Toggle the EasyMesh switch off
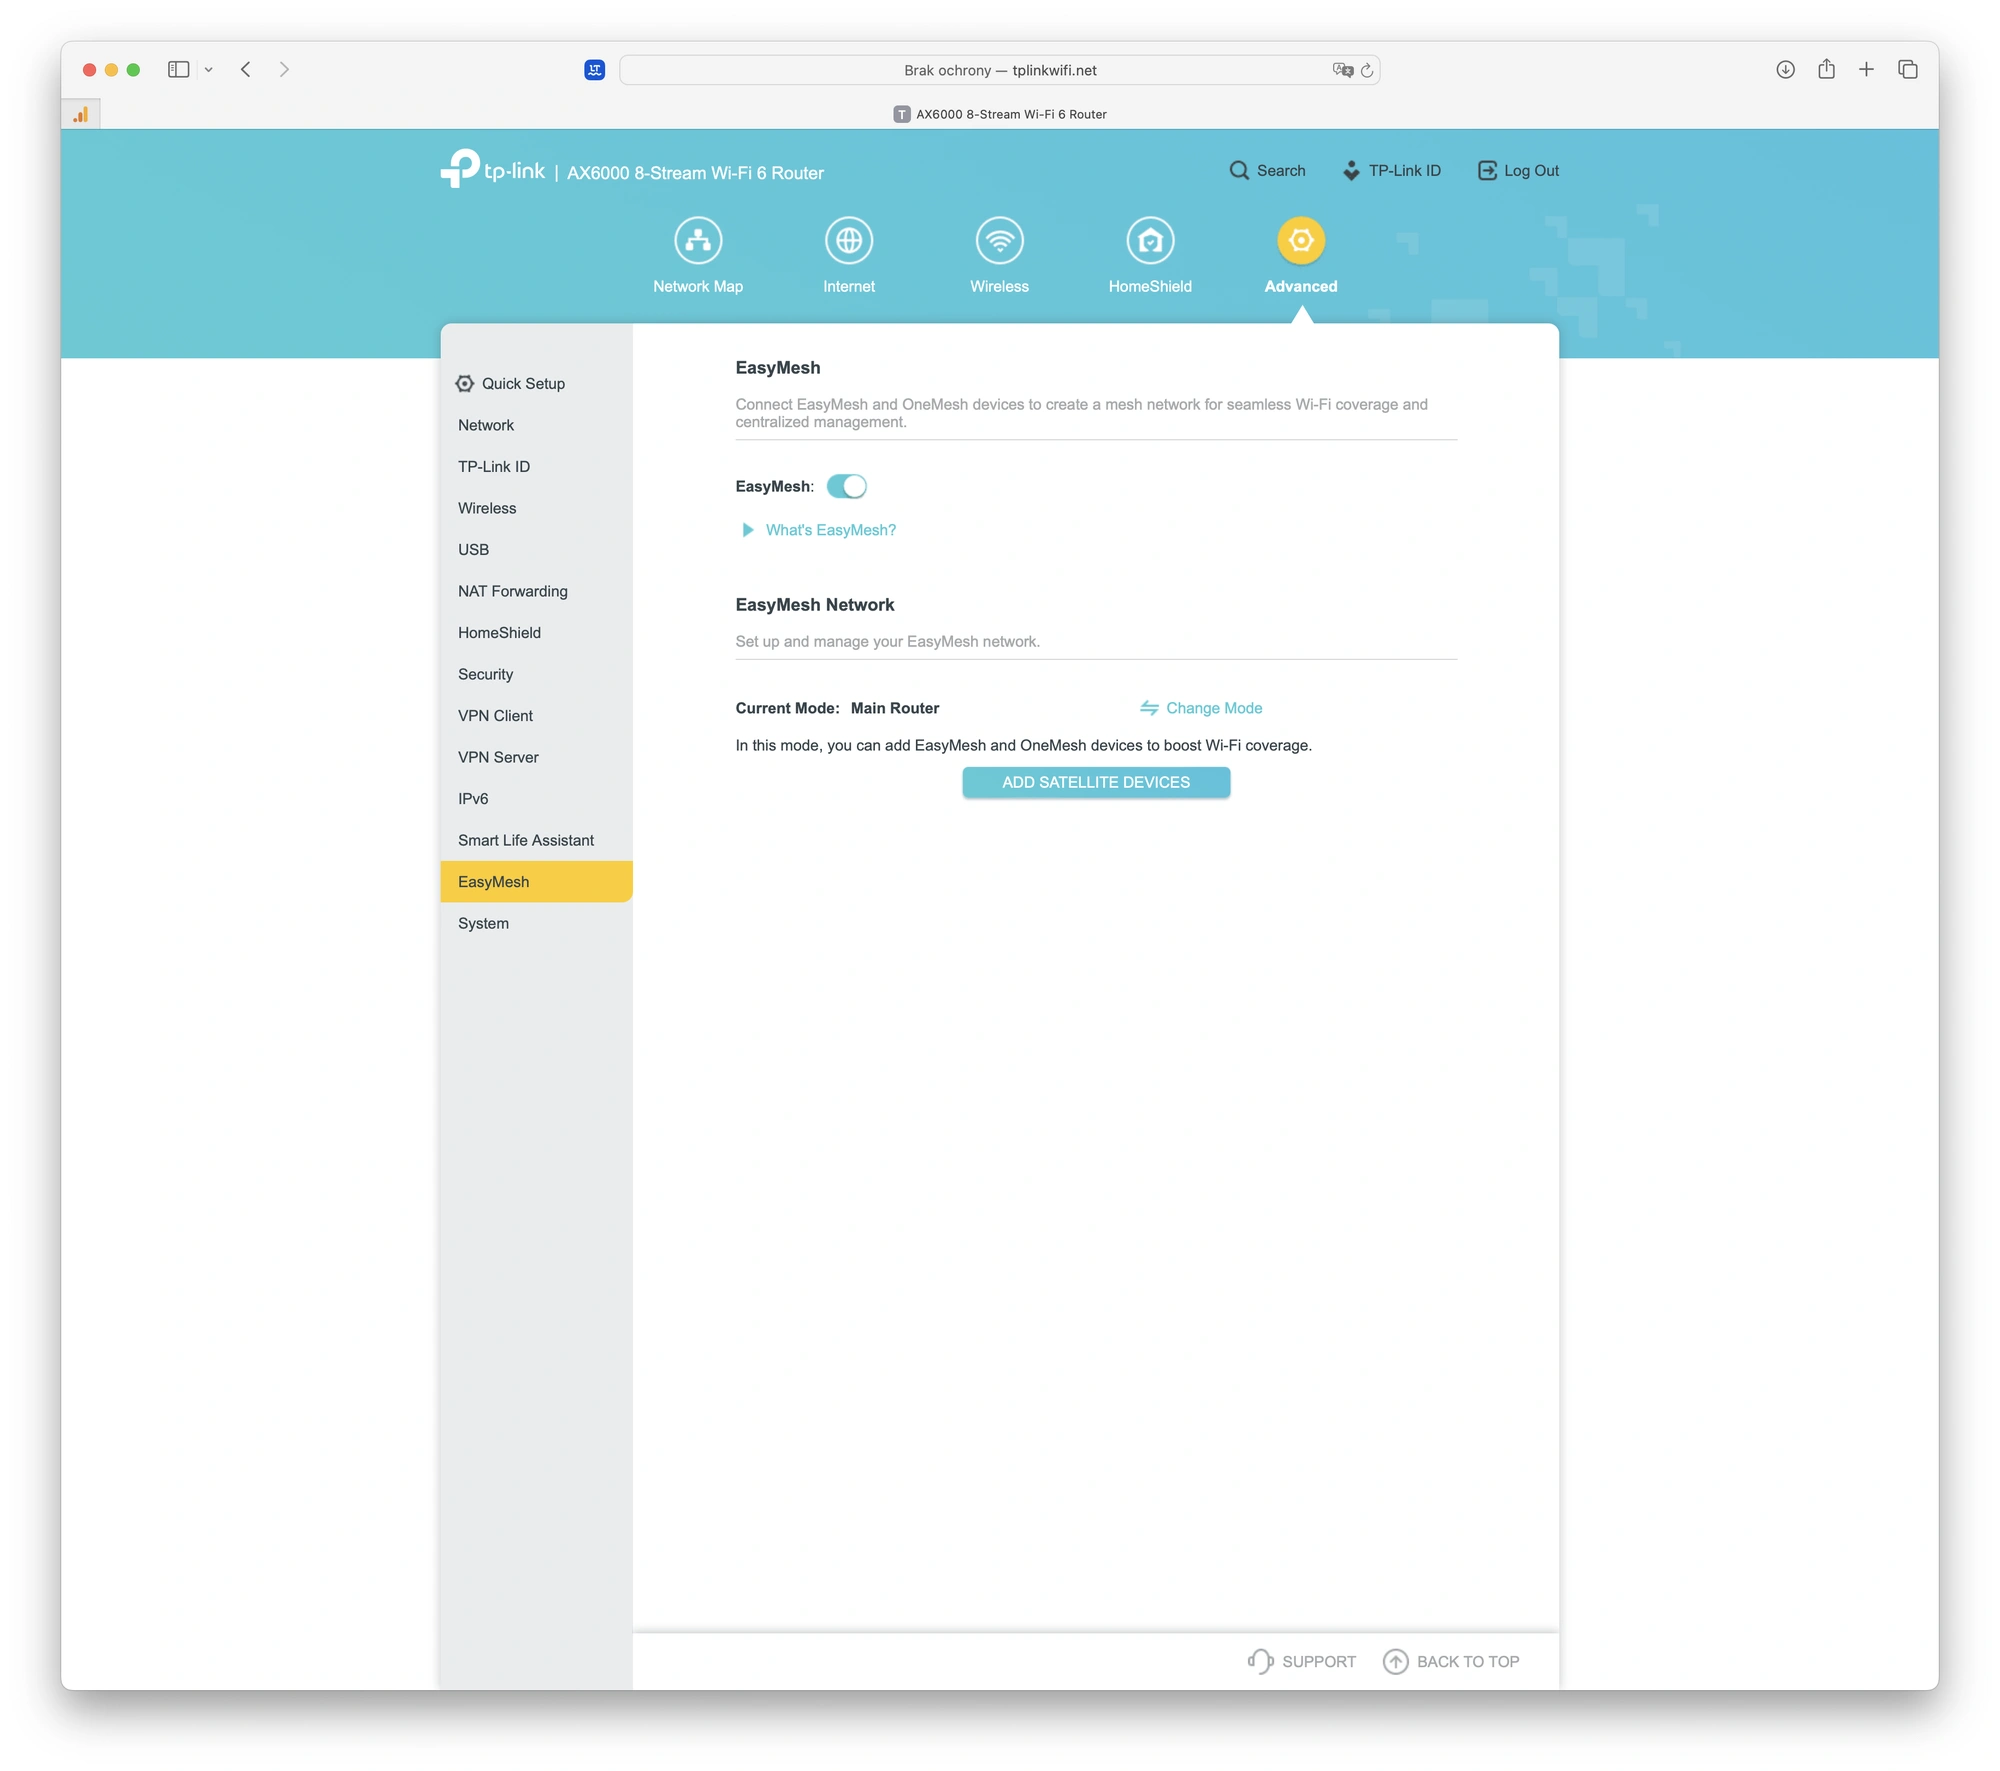Screen dimensions: 2000x1771 coord(846,486)
